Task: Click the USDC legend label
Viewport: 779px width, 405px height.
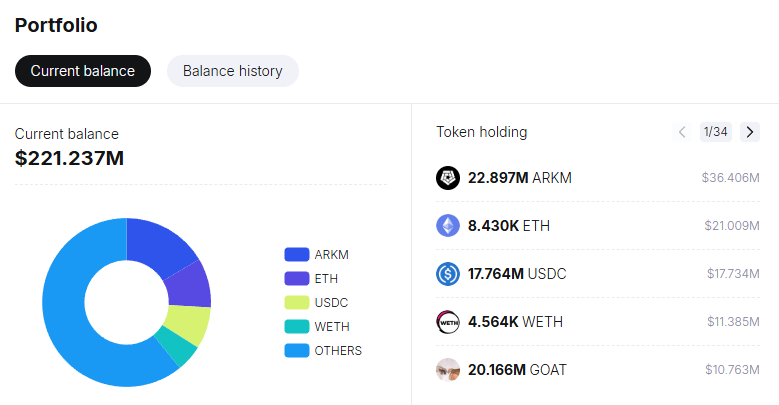Action: [331, 302]
